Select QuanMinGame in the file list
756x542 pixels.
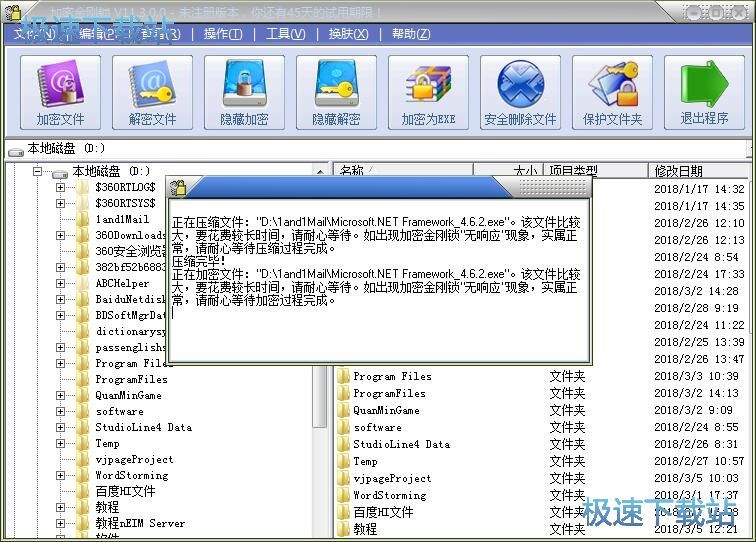[386, 410]
